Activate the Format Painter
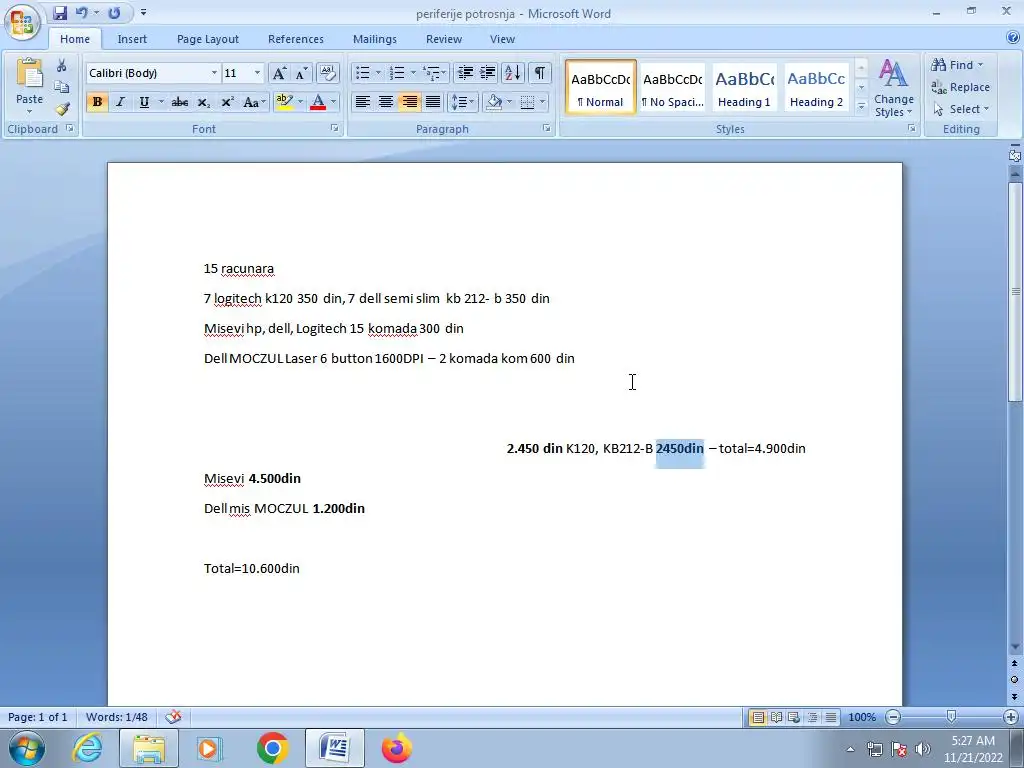Image resolution: width=1024 pixels, height=768 pixels. 61,108
